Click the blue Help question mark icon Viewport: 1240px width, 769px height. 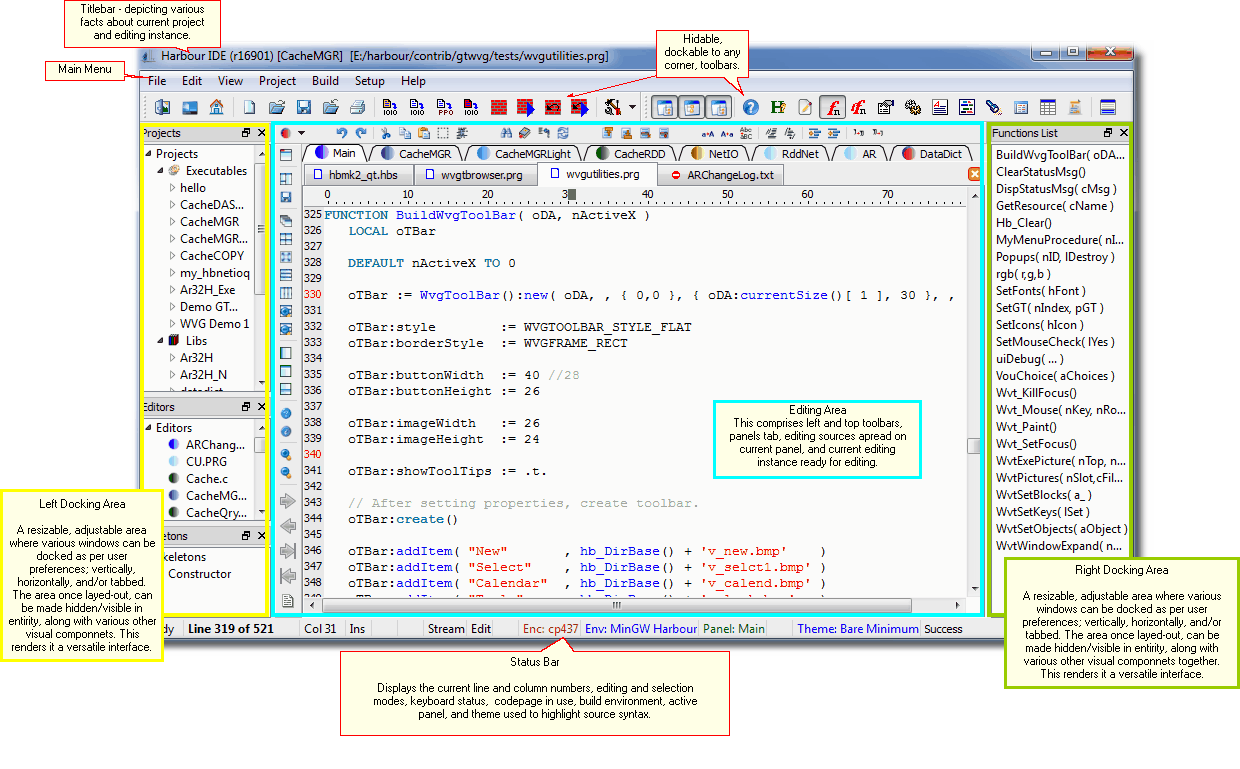coord(750,107)
